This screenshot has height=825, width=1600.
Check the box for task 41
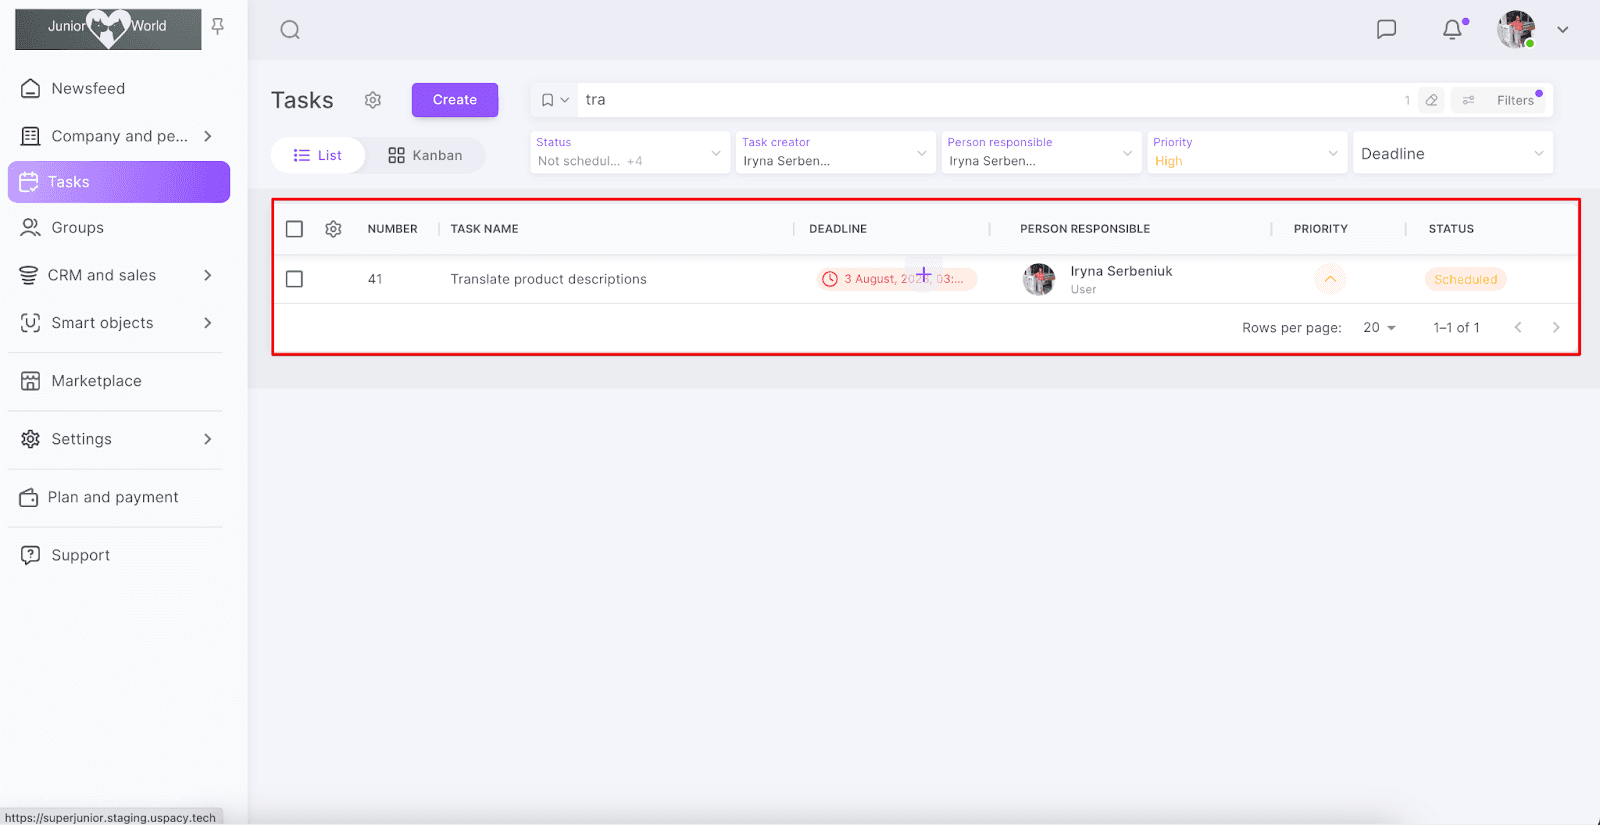tap(294, 279)
